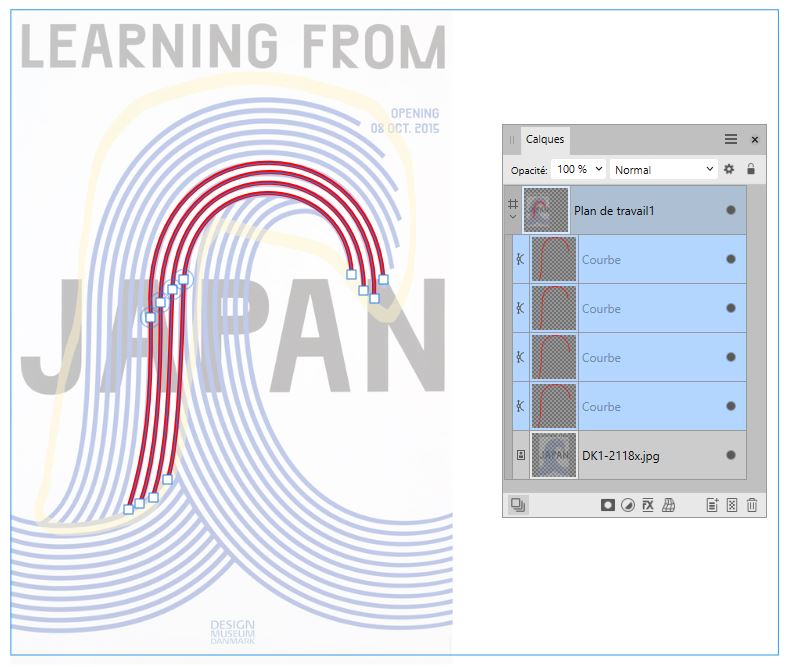Open the Calques panel hamburger menu
This screenshot has width=791, height=667.
[x=731, y=139]
